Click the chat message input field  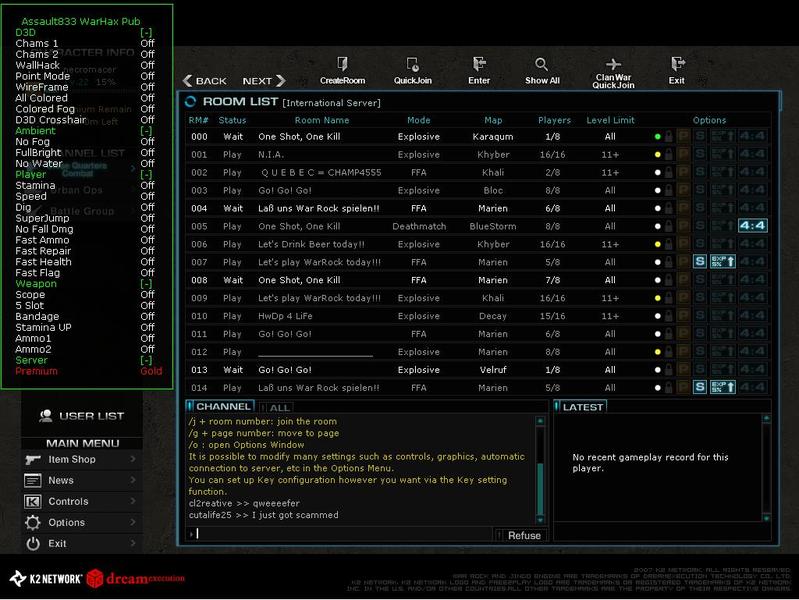(339, 534)
